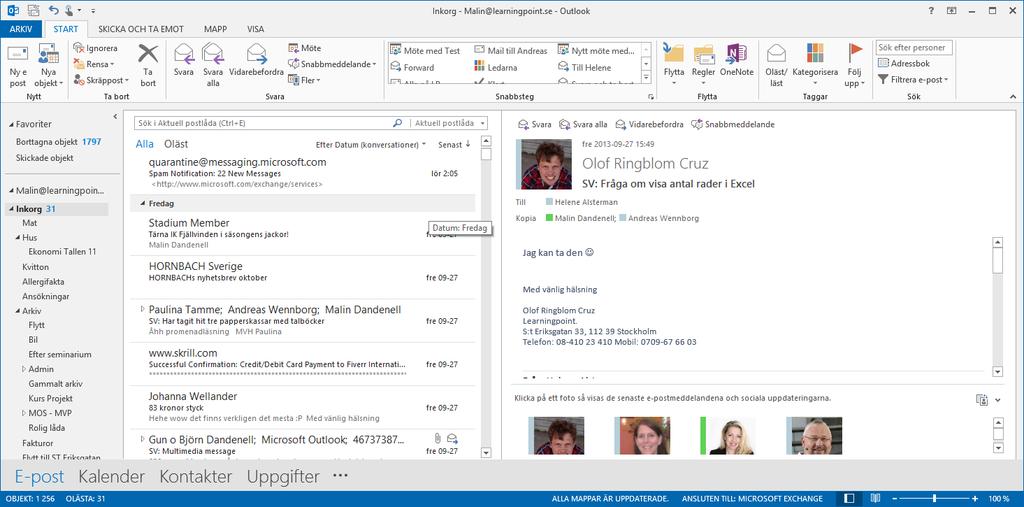Open the Aktuell postlåda scope dropdown

coord(450,123)
